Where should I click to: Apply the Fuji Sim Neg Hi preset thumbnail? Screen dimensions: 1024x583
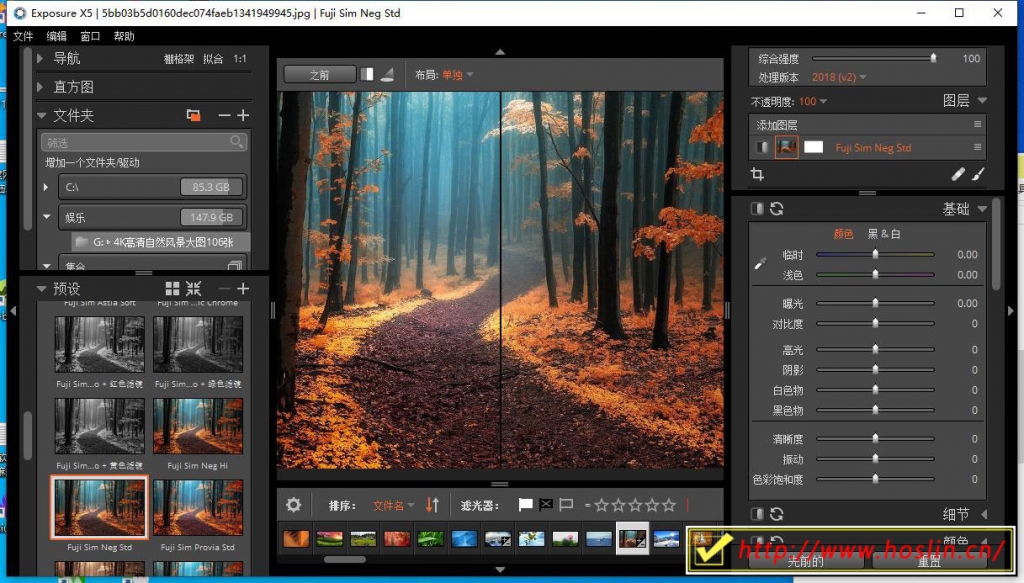198,426
